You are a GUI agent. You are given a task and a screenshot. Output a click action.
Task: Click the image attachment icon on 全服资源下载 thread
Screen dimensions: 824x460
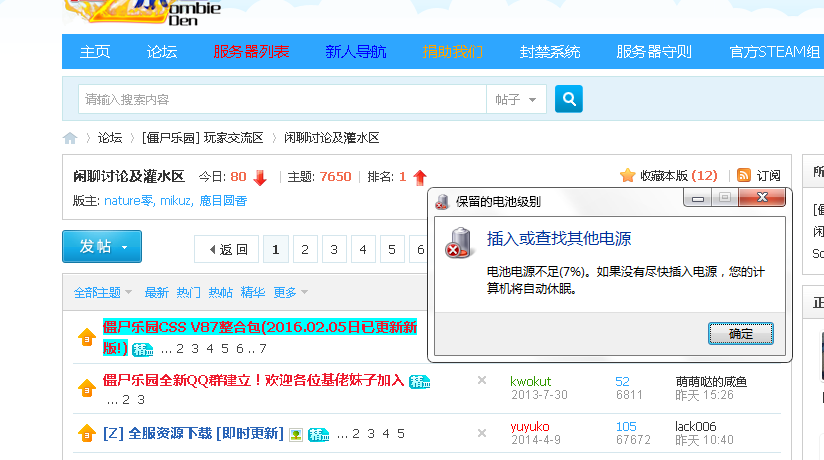coord(296,434)
